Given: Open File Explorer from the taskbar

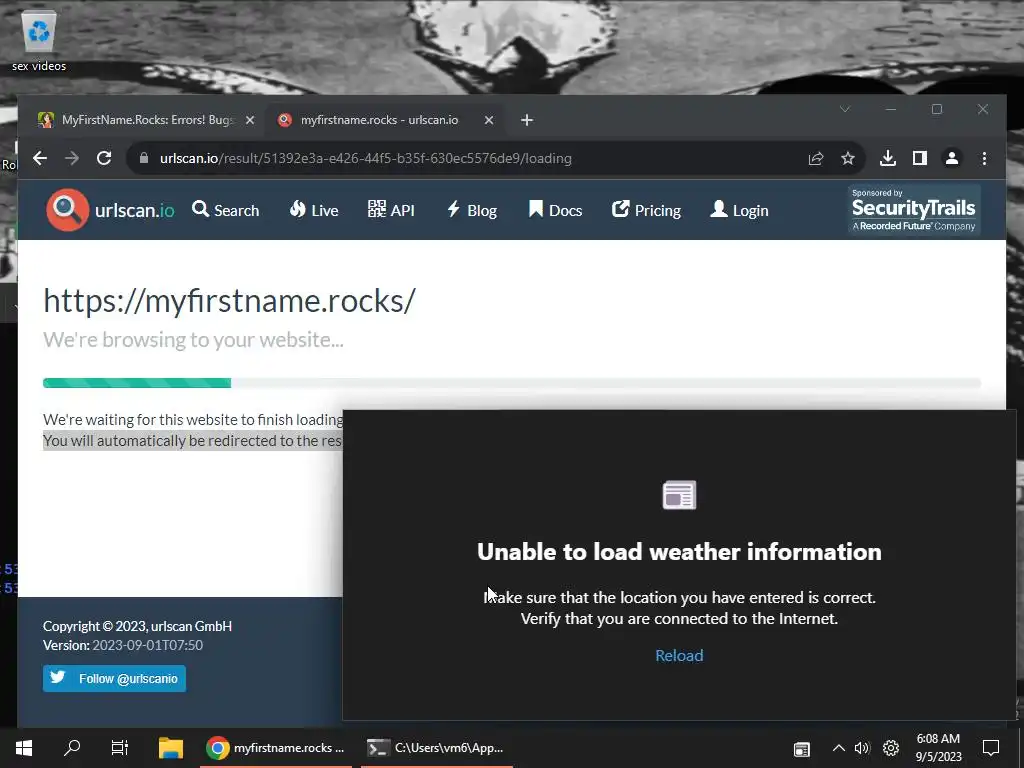Looking at the screenshot, I should [171, 748].
